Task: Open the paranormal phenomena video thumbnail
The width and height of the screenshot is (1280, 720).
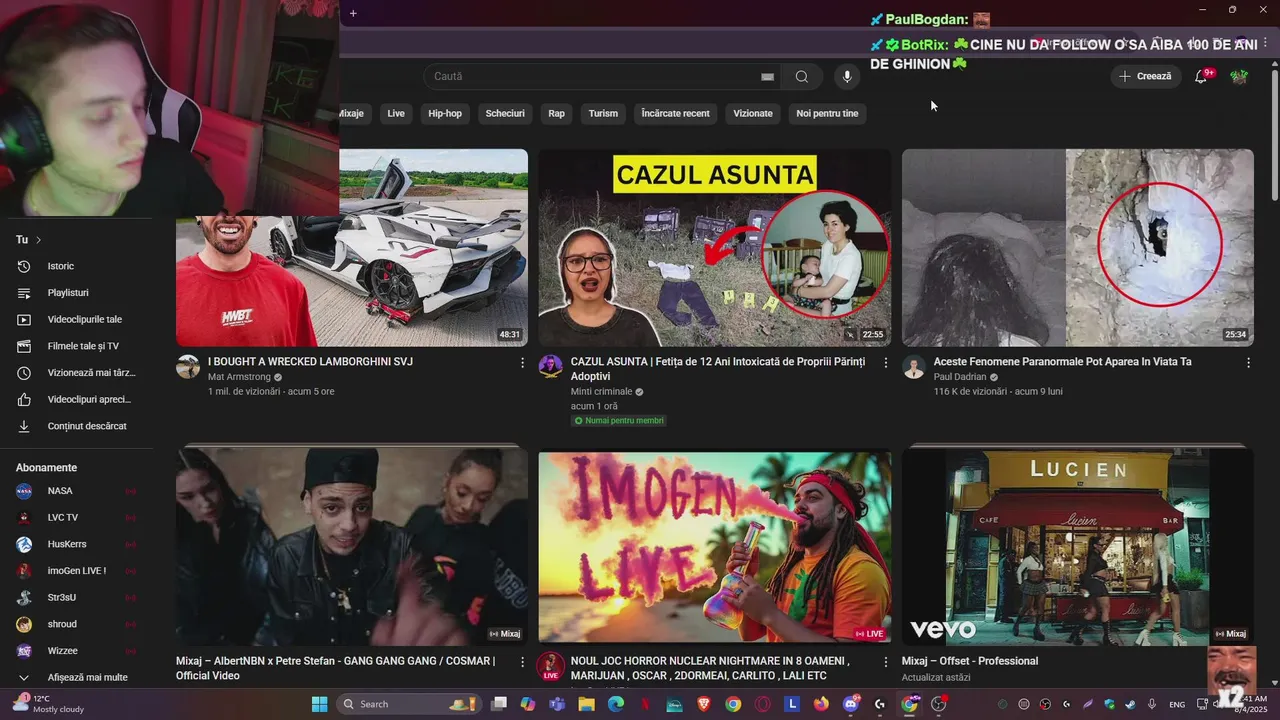Action: pos(1078,248)
